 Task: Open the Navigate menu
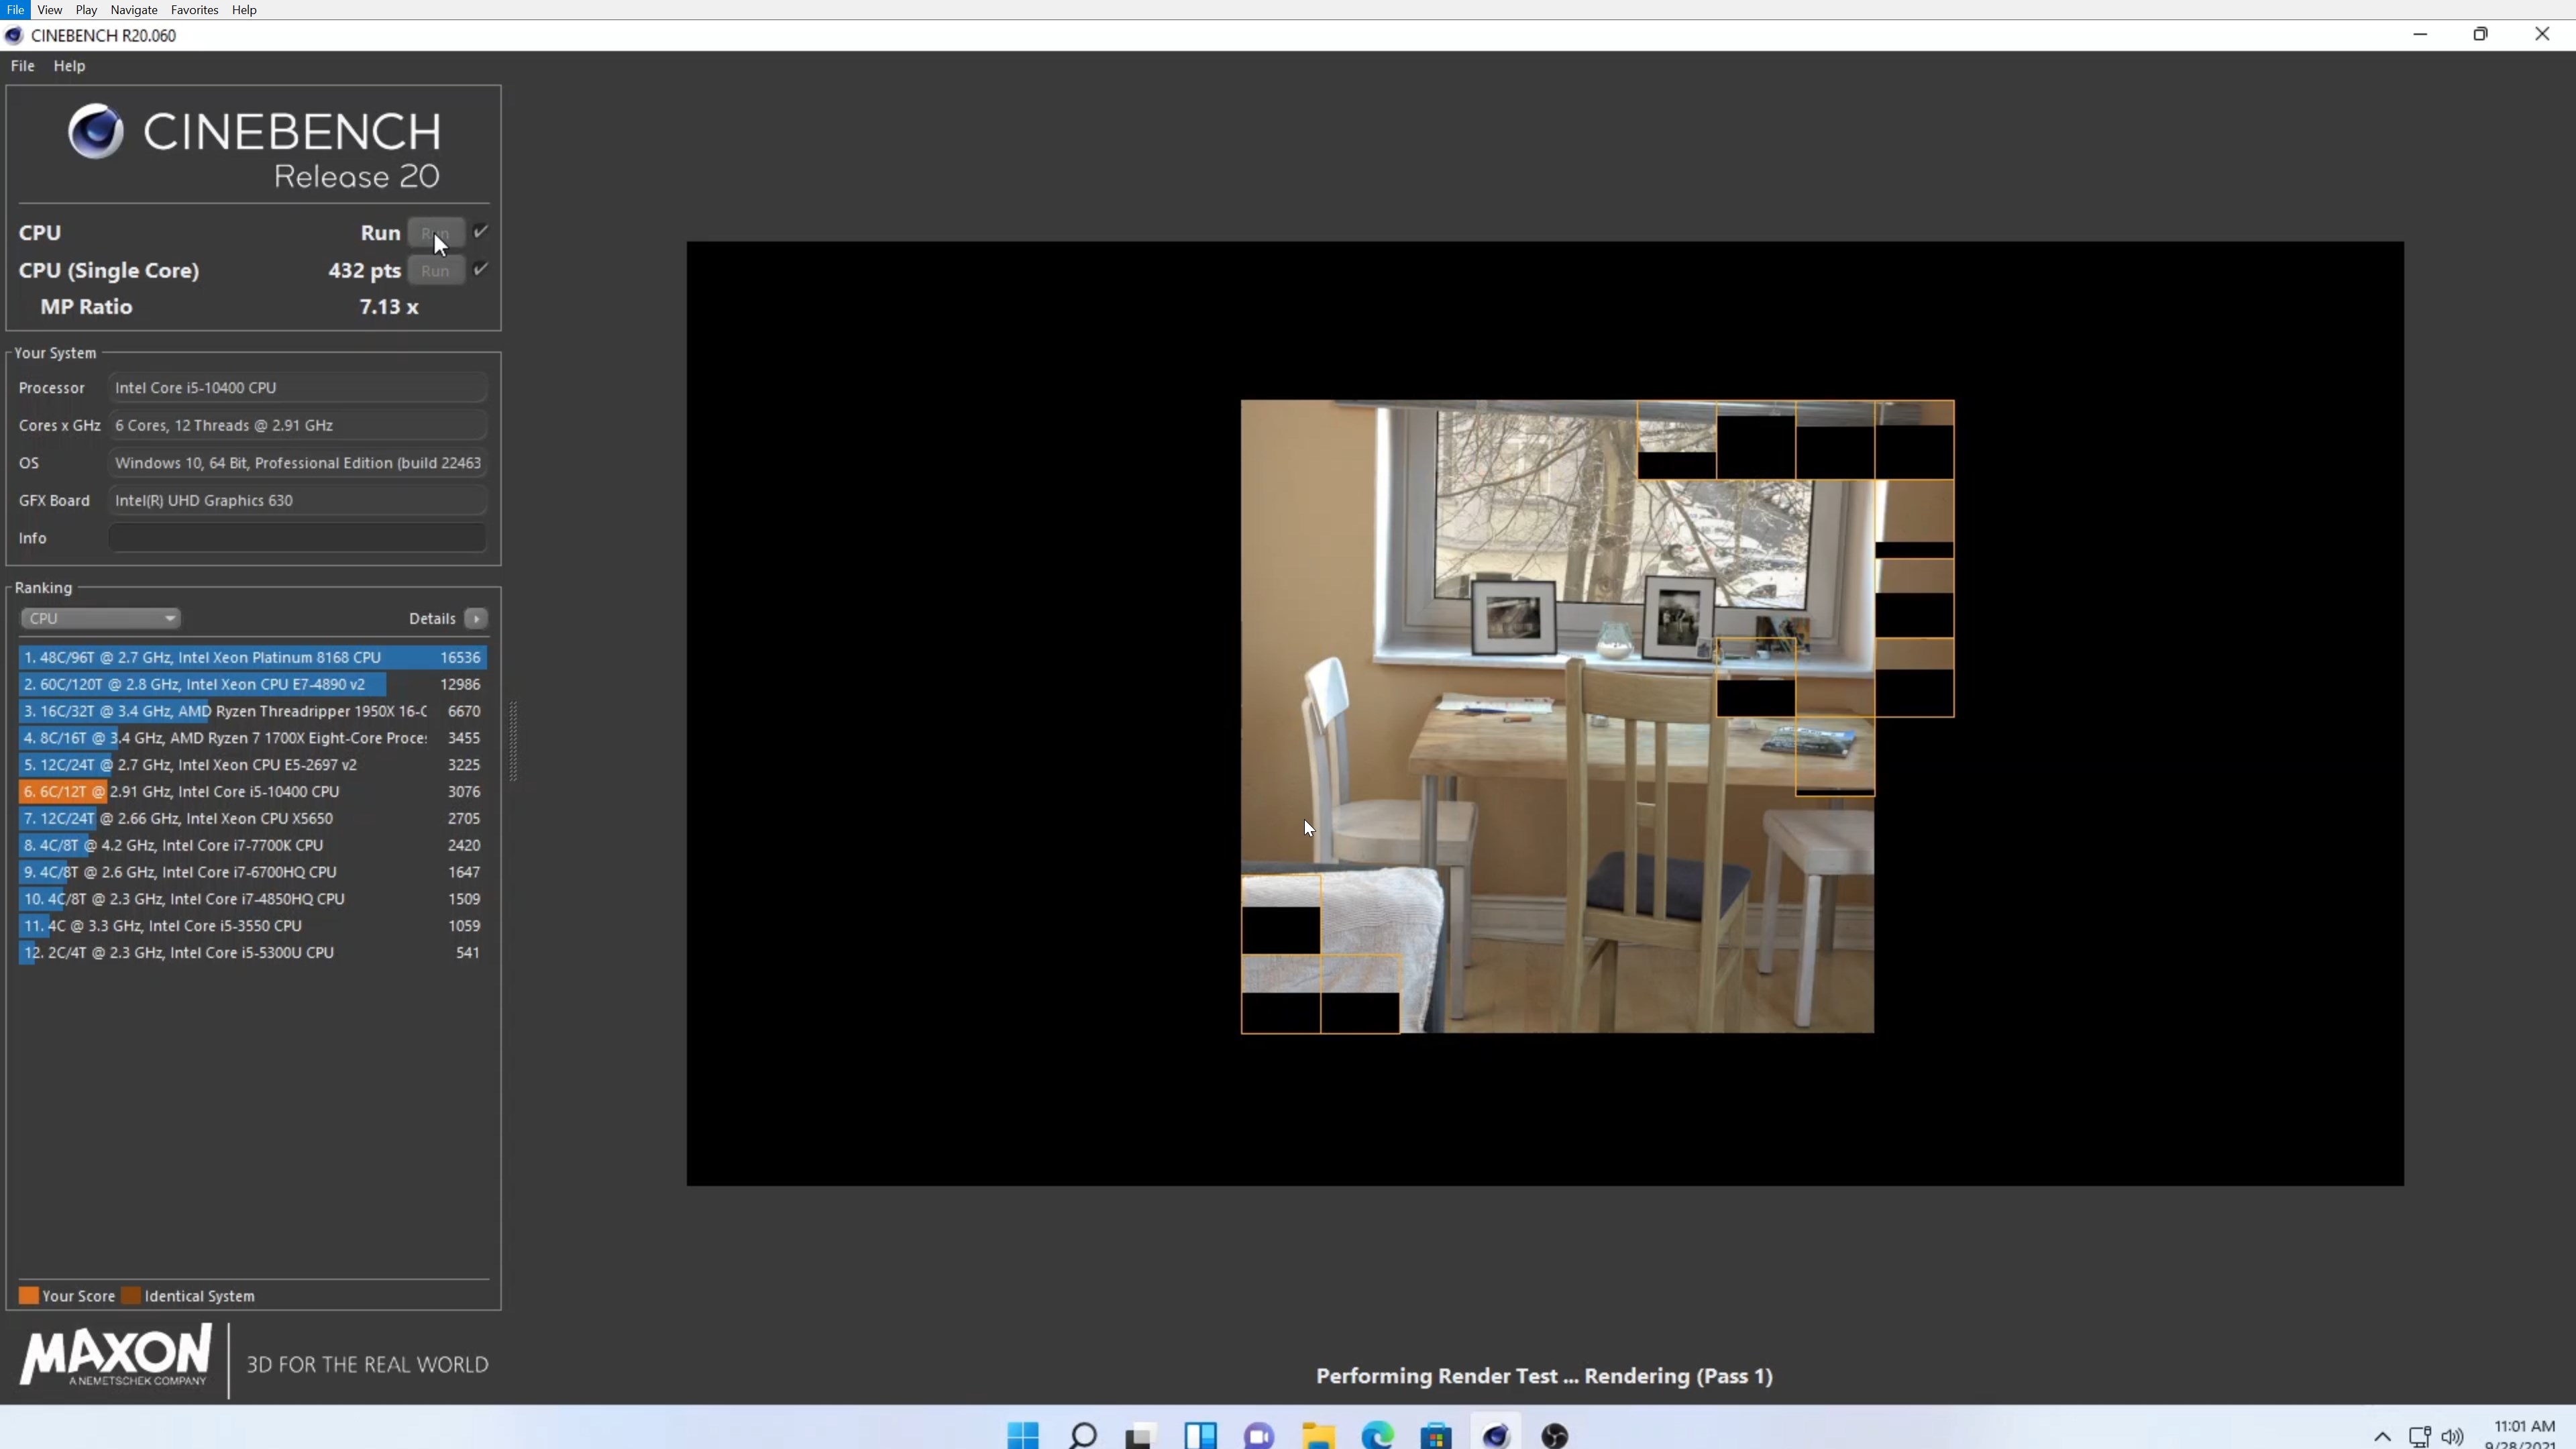(134, 10)
